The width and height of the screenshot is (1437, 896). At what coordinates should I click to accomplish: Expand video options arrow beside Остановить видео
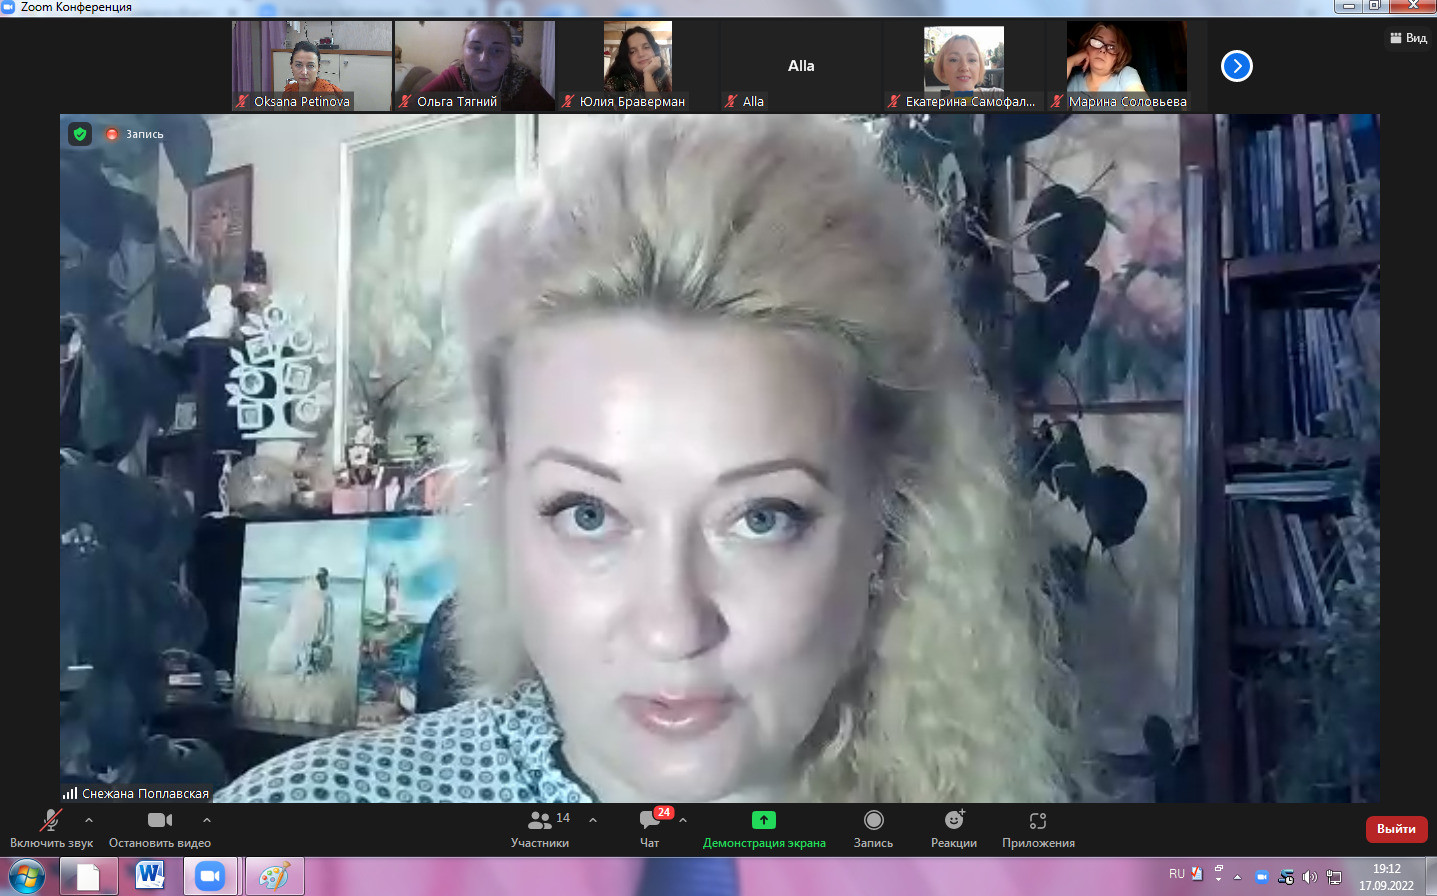coord(207,820)
